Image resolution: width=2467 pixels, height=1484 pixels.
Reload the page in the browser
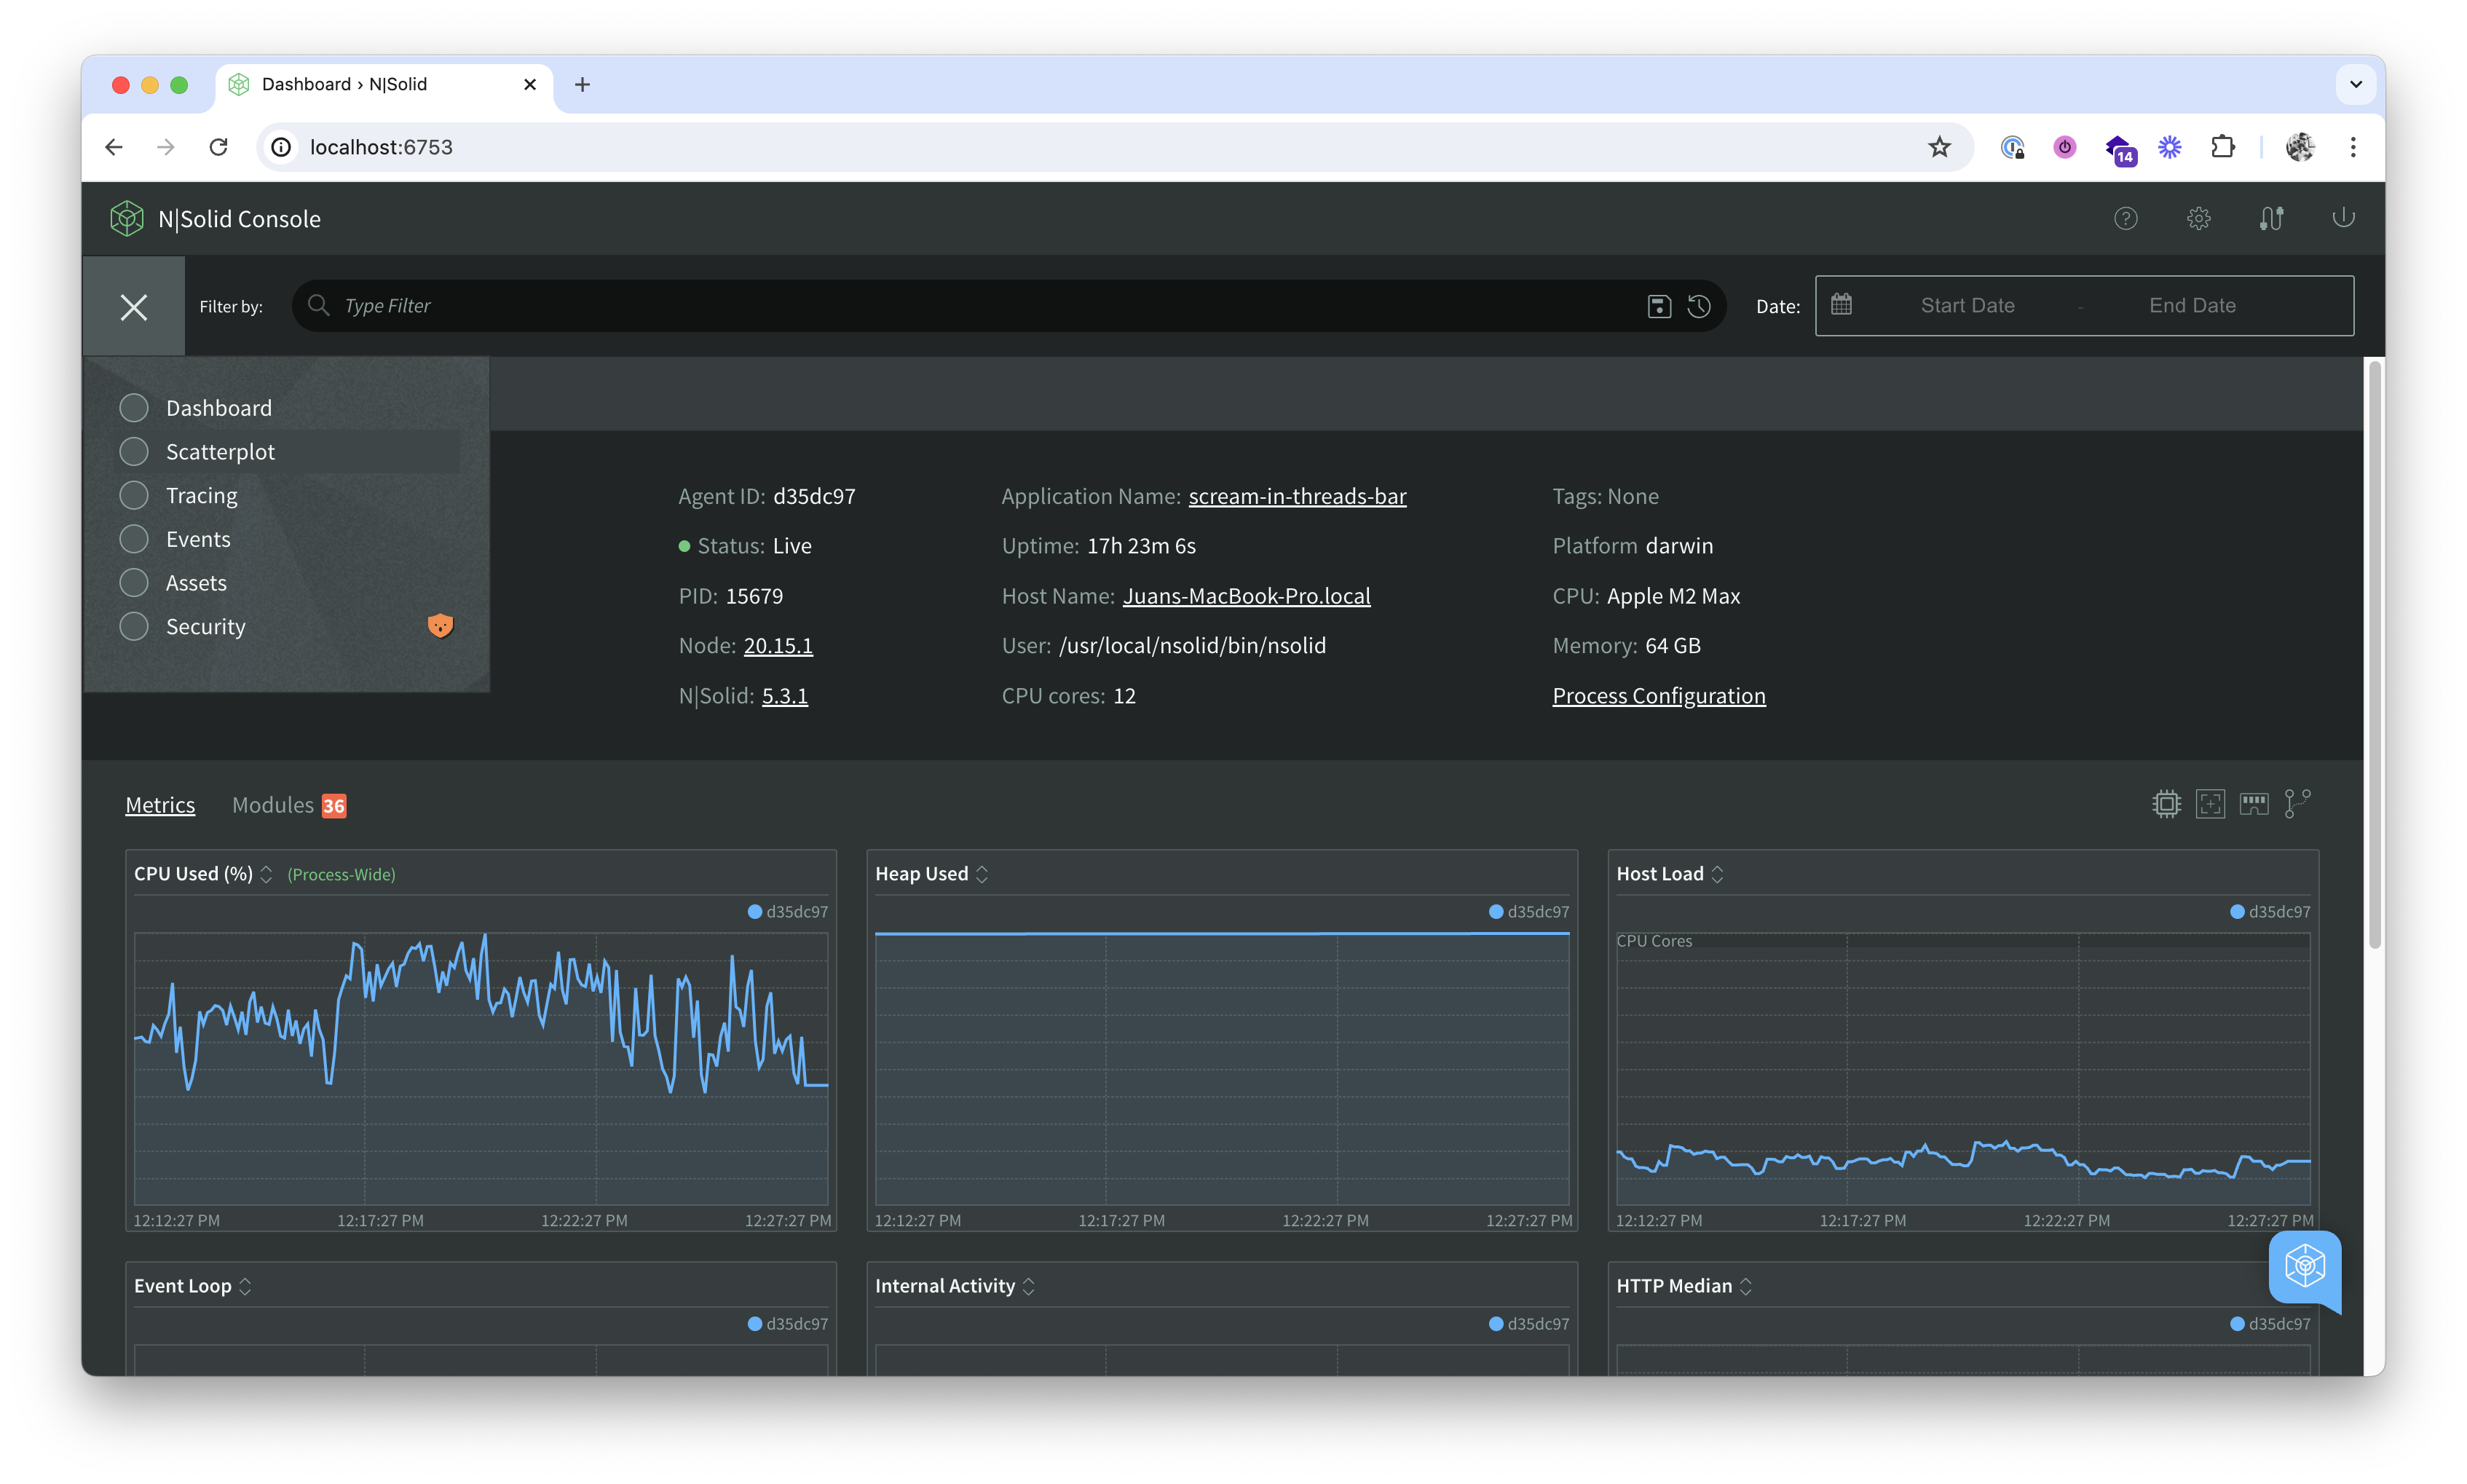pos(218,147)
